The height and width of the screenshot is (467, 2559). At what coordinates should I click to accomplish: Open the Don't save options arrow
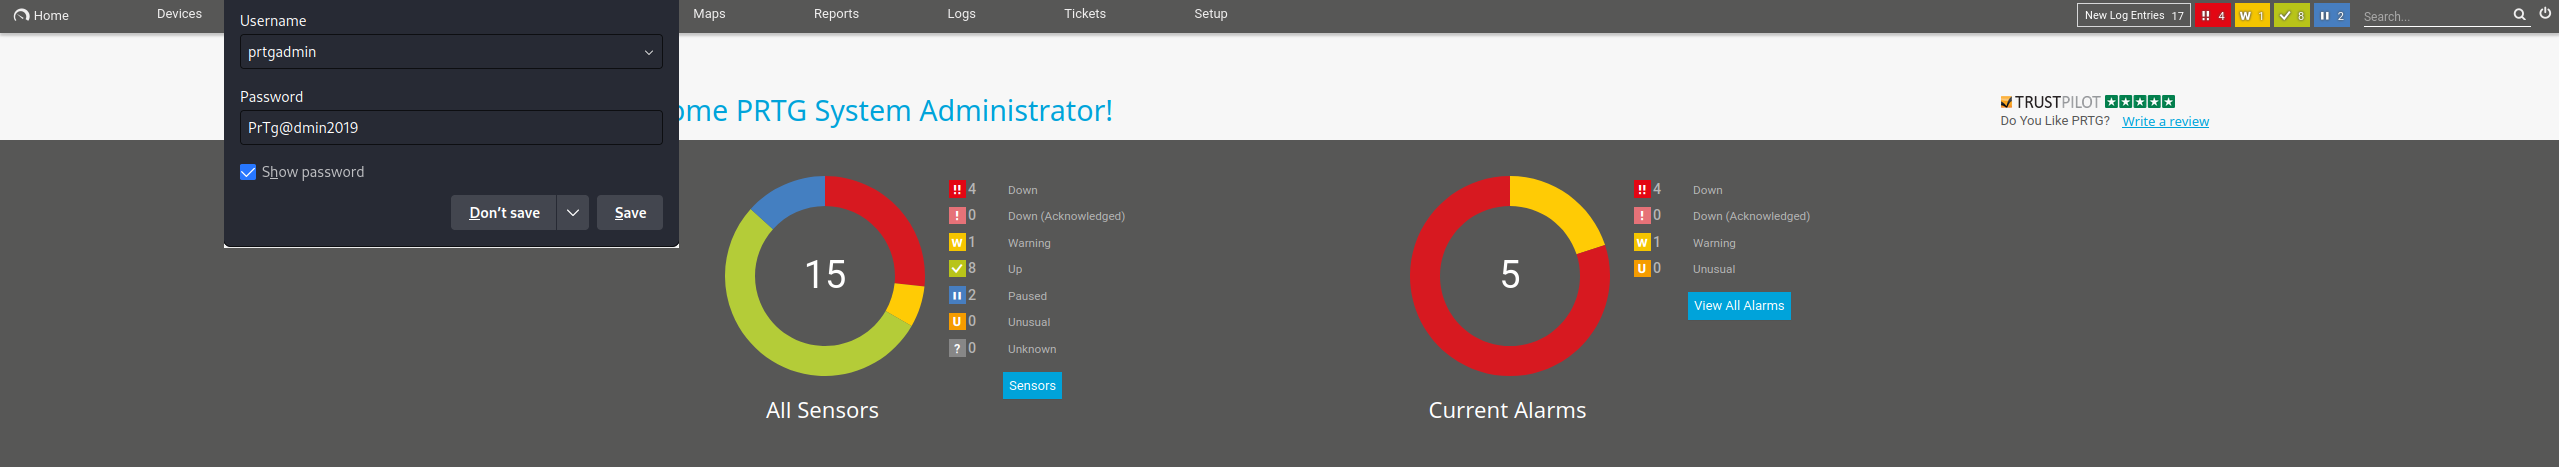point(573,213)
